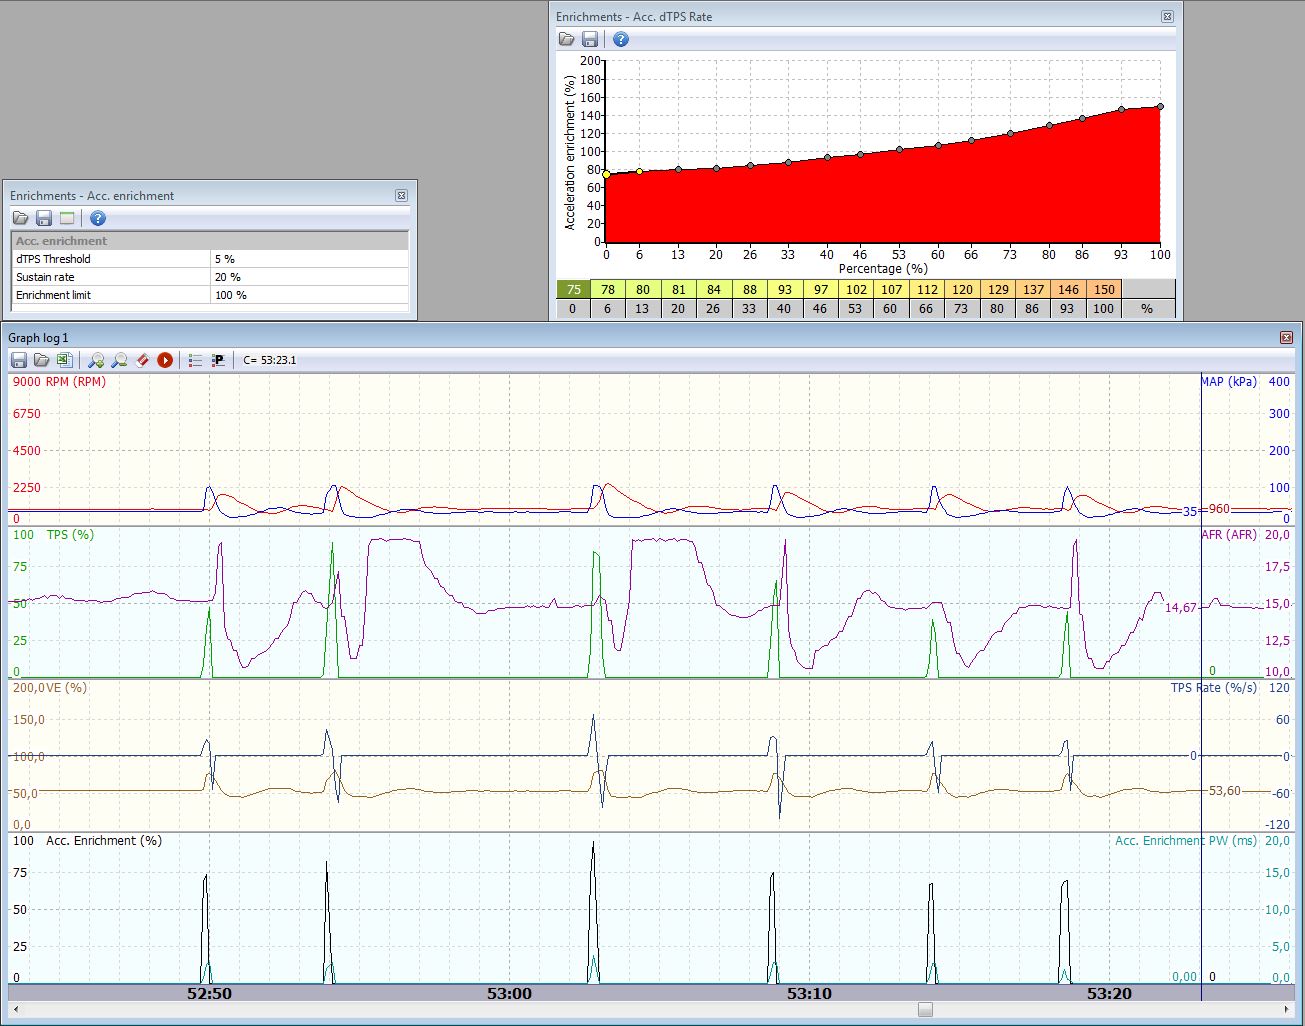The height and width of the screenshot is (1026, 1305).
Task: Click the P parameters icon in Graph log
Action: click(x=217, y=360)
